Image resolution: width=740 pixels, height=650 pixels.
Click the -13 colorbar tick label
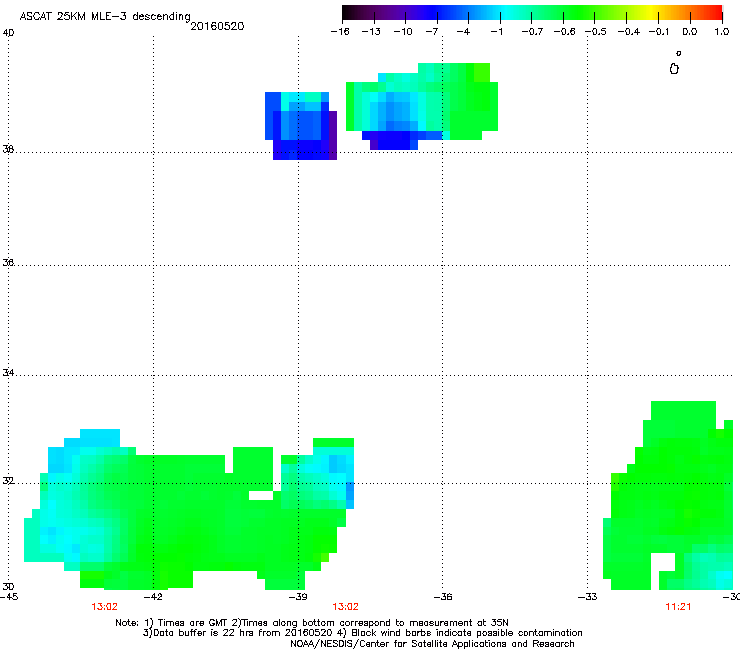pyautogui.click(x=371, y=32)
